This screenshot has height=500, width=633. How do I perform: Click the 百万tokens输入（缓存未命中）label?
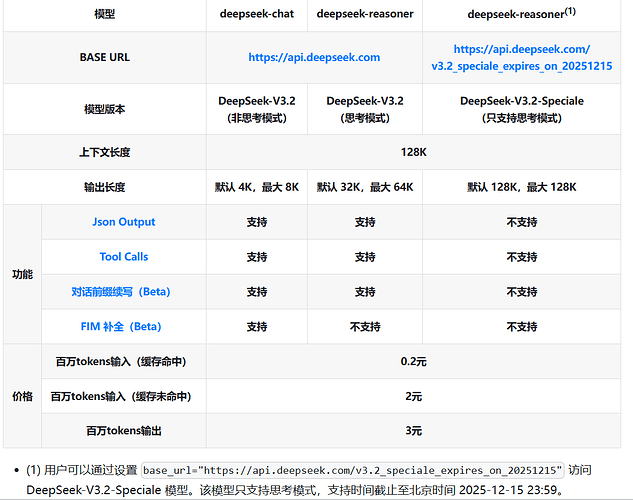[x=121, y=396]
